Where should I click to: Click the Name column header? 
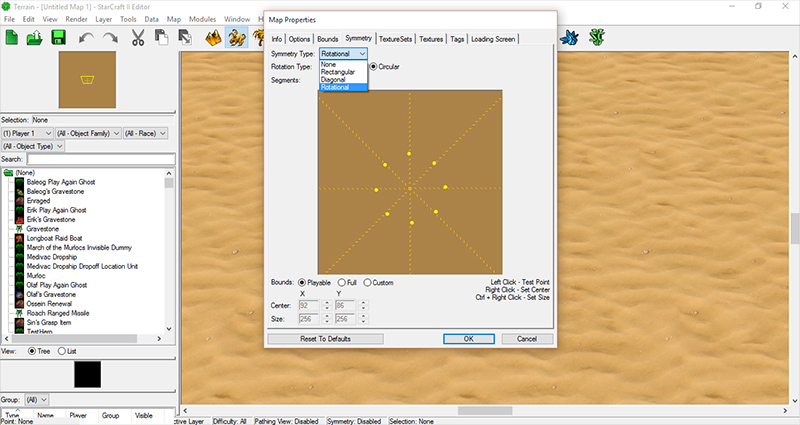[x=45, y=416]
